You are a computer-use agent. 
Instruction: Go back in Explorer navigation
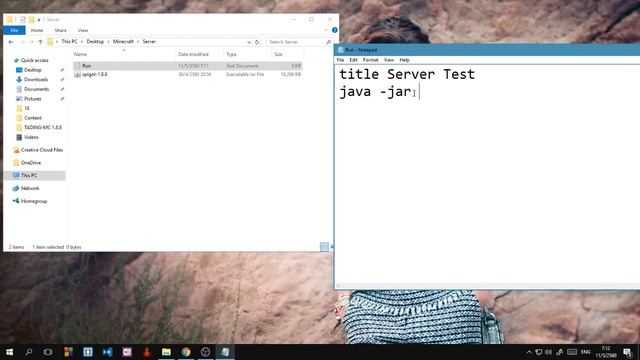pyautogui.click(x=11, y=42)
